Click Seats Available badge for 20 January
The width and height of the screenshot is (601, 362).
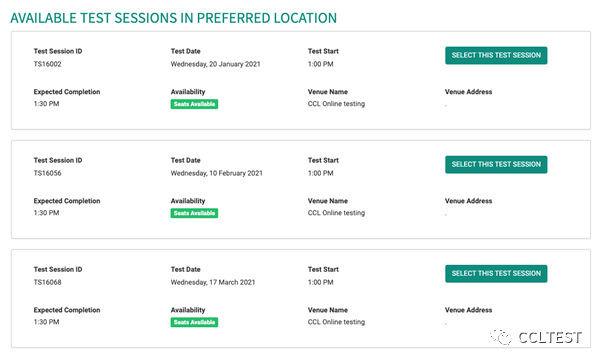pyautogui.click(x=194, y=104)
